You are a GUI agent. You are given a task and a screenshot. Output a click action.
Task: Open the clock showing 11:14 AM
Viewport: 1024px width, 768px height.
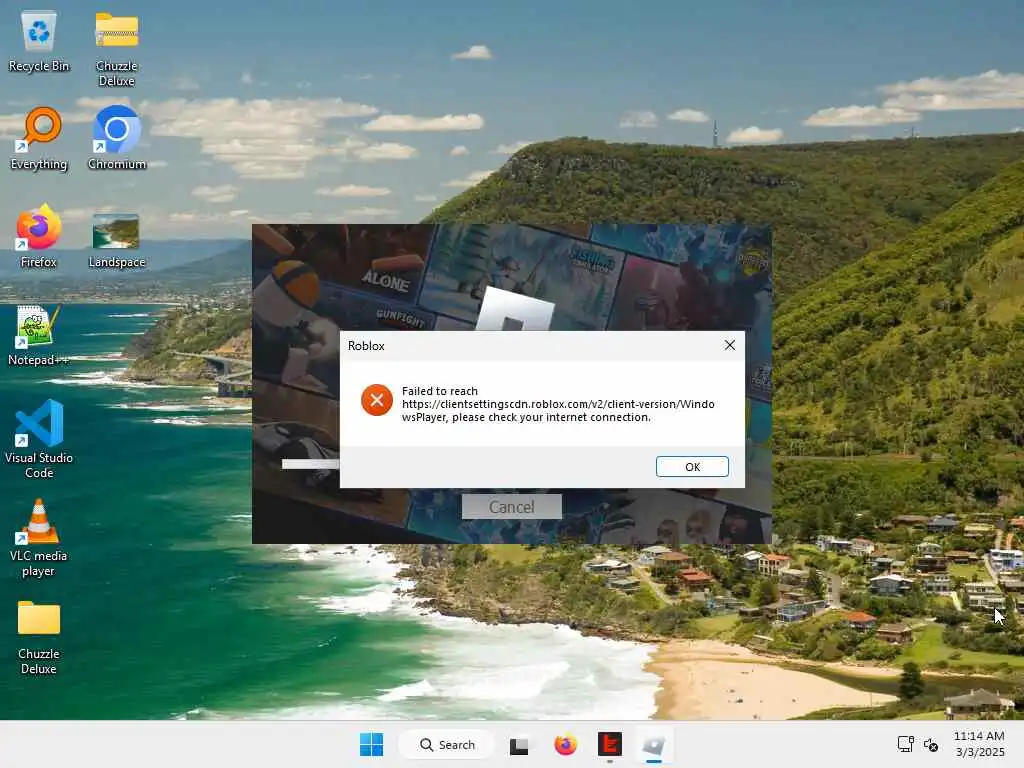pyautogui.click(x=979, y=744)
